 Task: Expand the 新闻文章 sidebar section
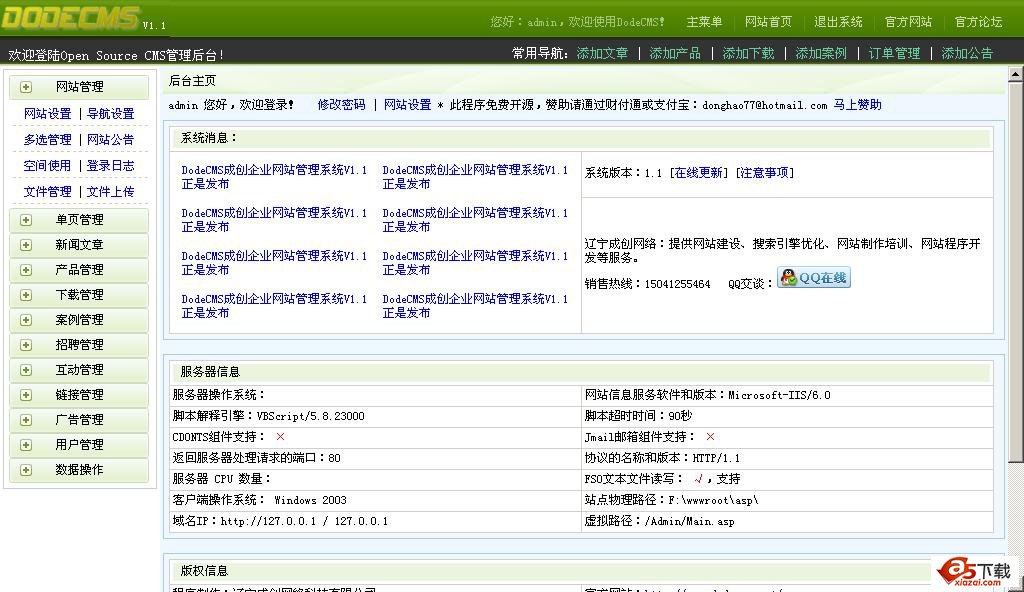click(x=79, y=245)
